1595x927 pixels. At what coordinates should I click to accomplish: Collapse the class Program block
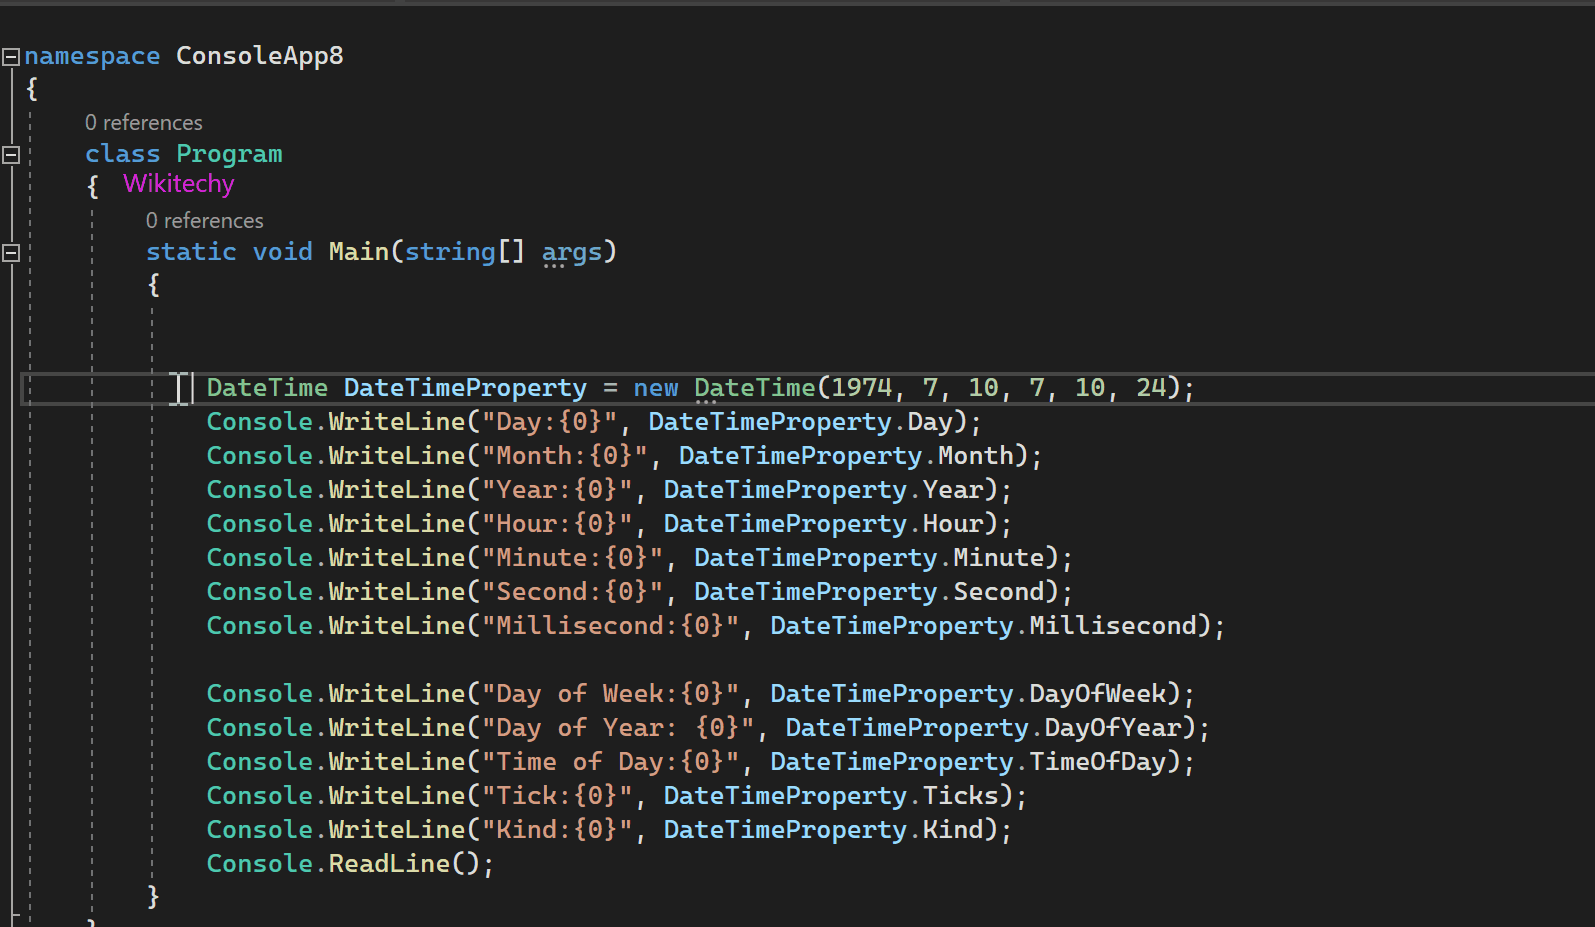tap(11, 155)
